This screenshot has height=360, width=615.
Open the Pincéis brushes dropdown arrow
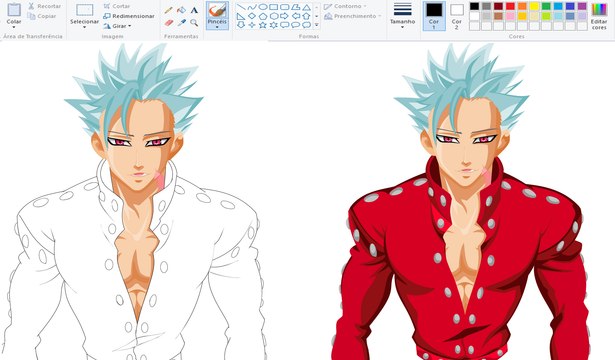click(x=217, y=27)
